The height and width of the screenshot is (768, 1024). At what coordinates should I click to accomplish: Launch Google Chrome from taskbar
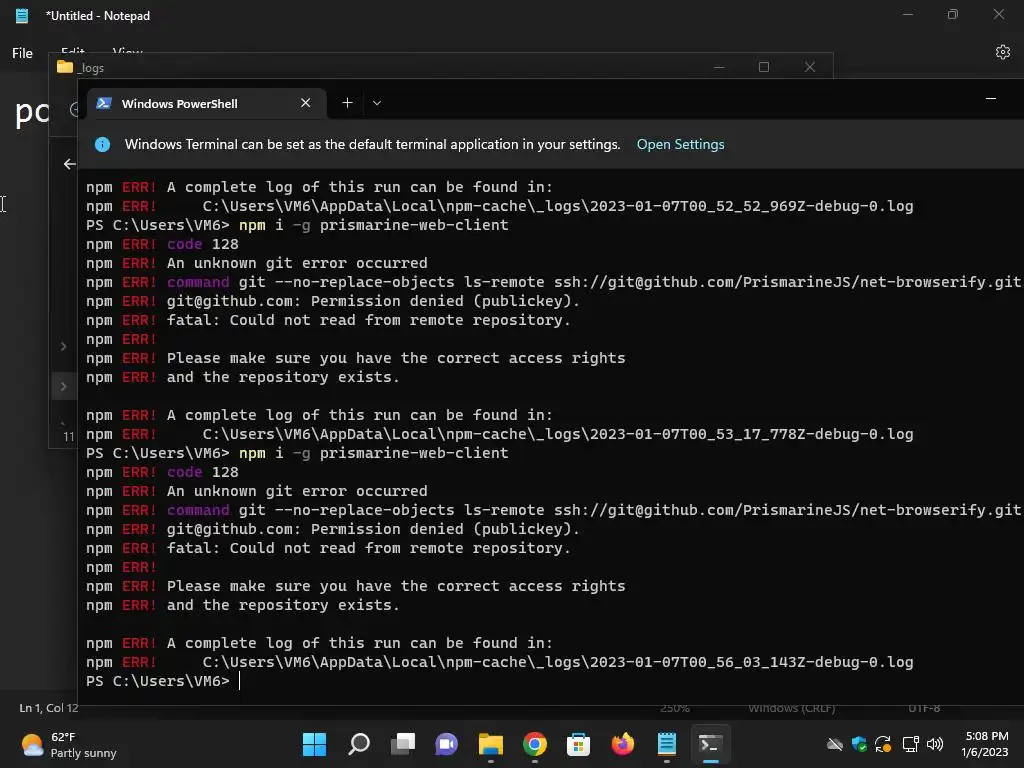coord(535,744)
